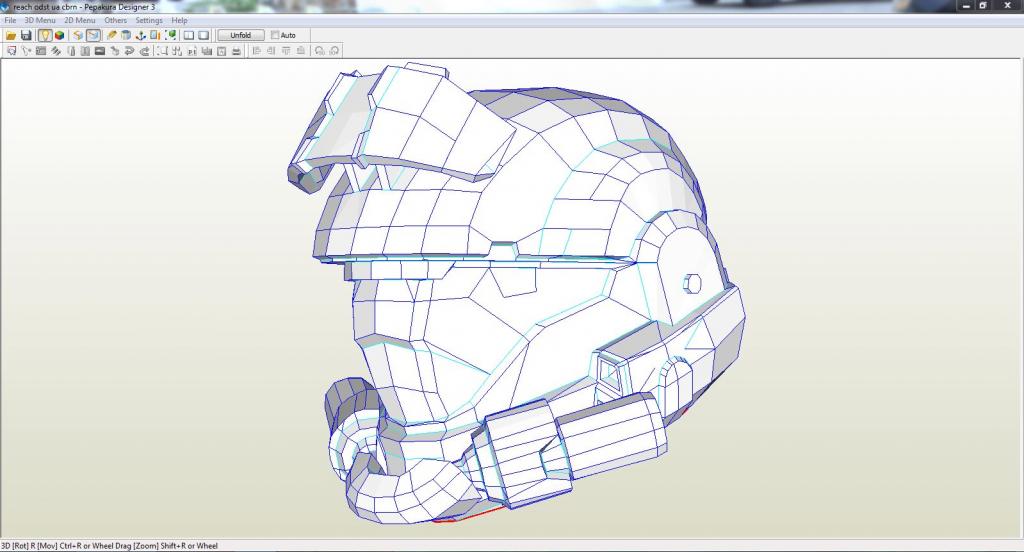
Task: Open the Others menu
Action: pos(116,20)
